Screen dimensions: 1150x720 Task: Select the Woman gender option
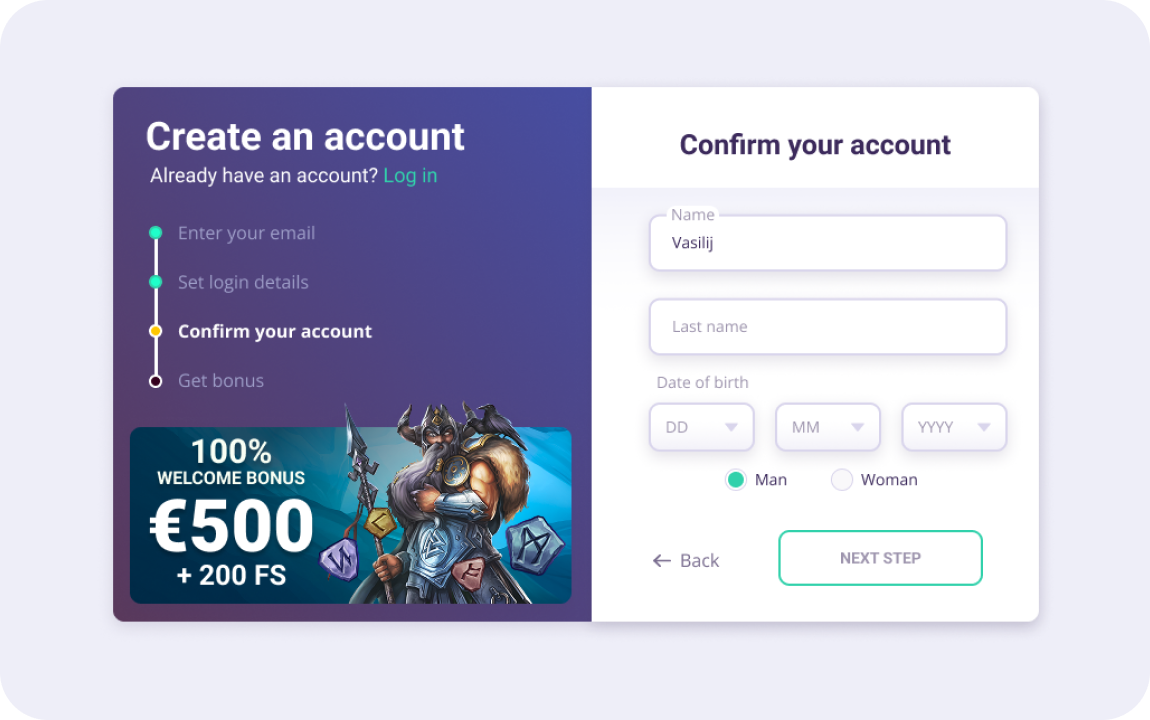click(842, 480)
